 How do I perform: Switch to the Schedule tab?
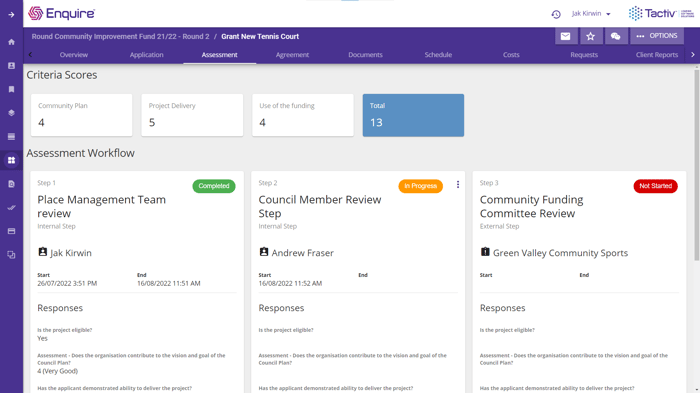click(x=438, y=55)
